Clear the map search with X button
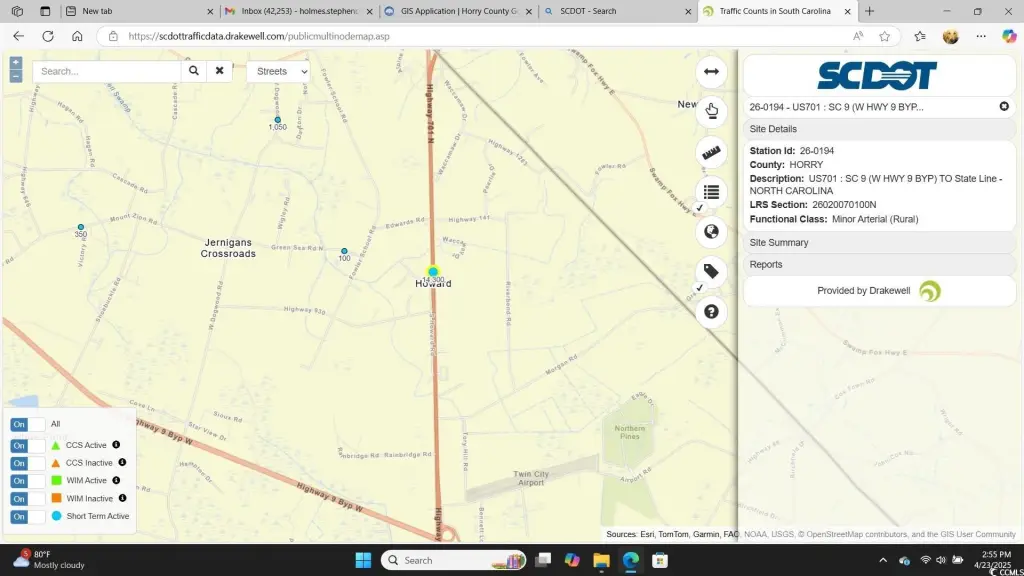The image size is (1024, 576). (220, 72)
